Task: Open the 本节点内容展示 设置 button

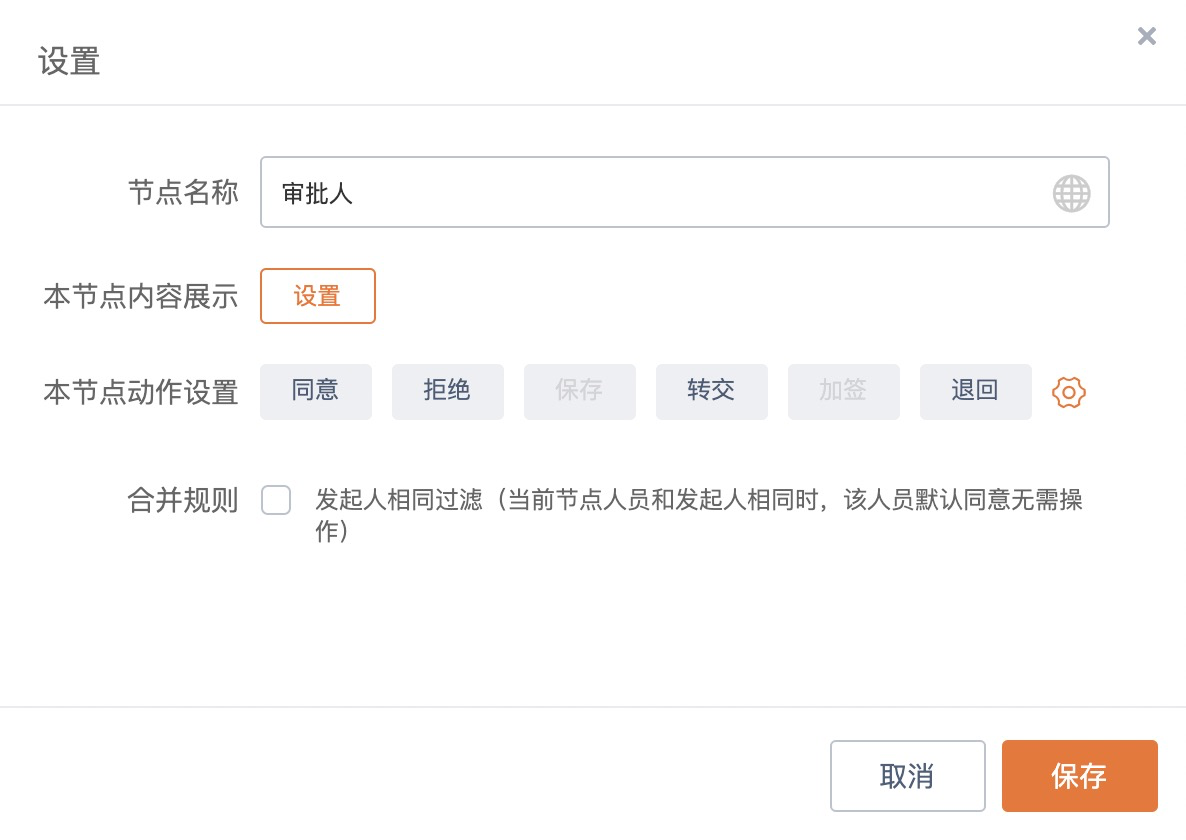Action: (318, 296)
